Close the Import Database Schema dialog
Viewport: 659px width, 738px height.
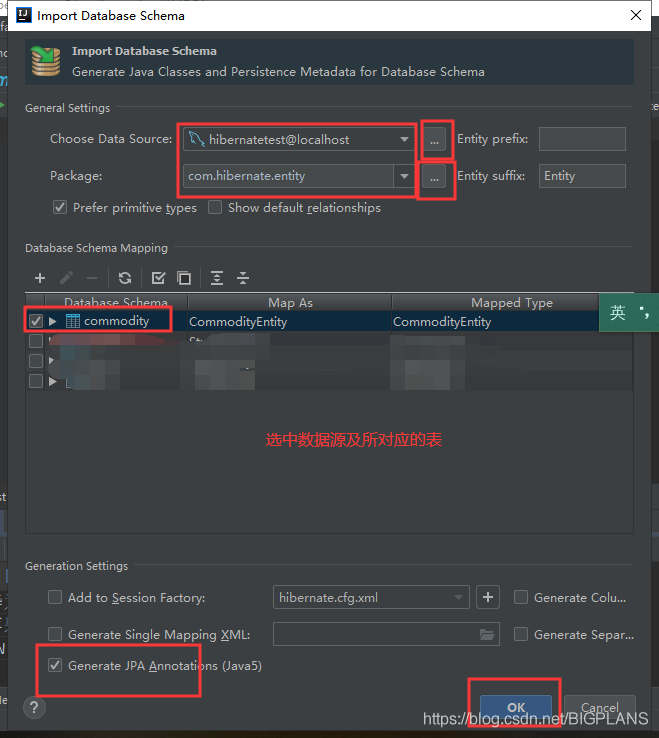click(635, 15)
